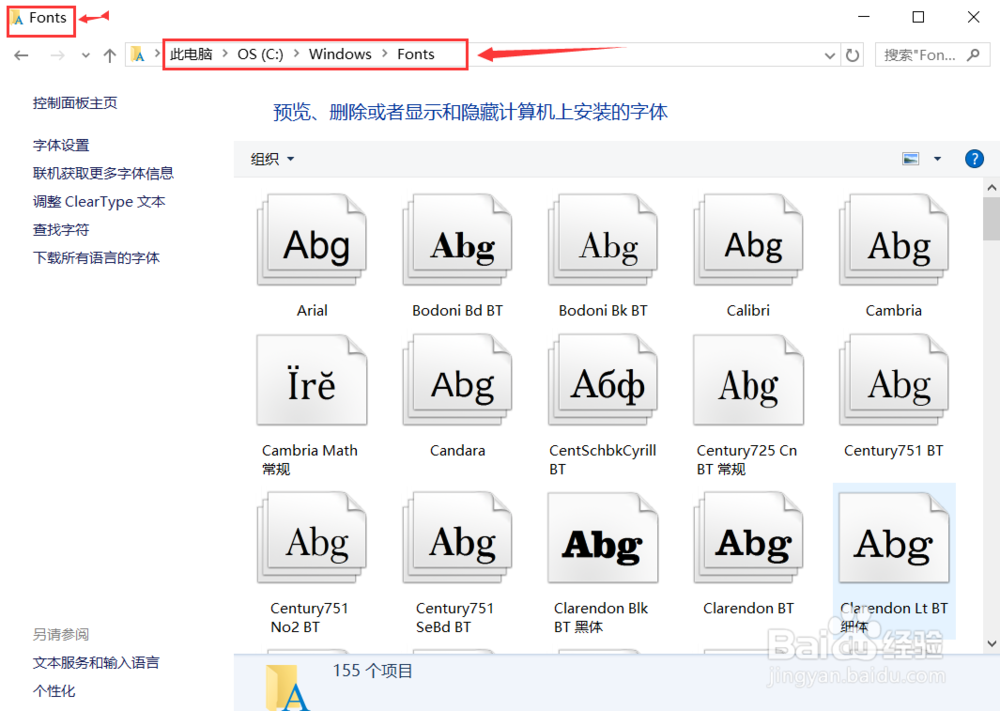Navigate to OS (C:) in breadcrumb
Image resolution: width=1000 pixels, height=711 pixels.
[x=261, y=54]
